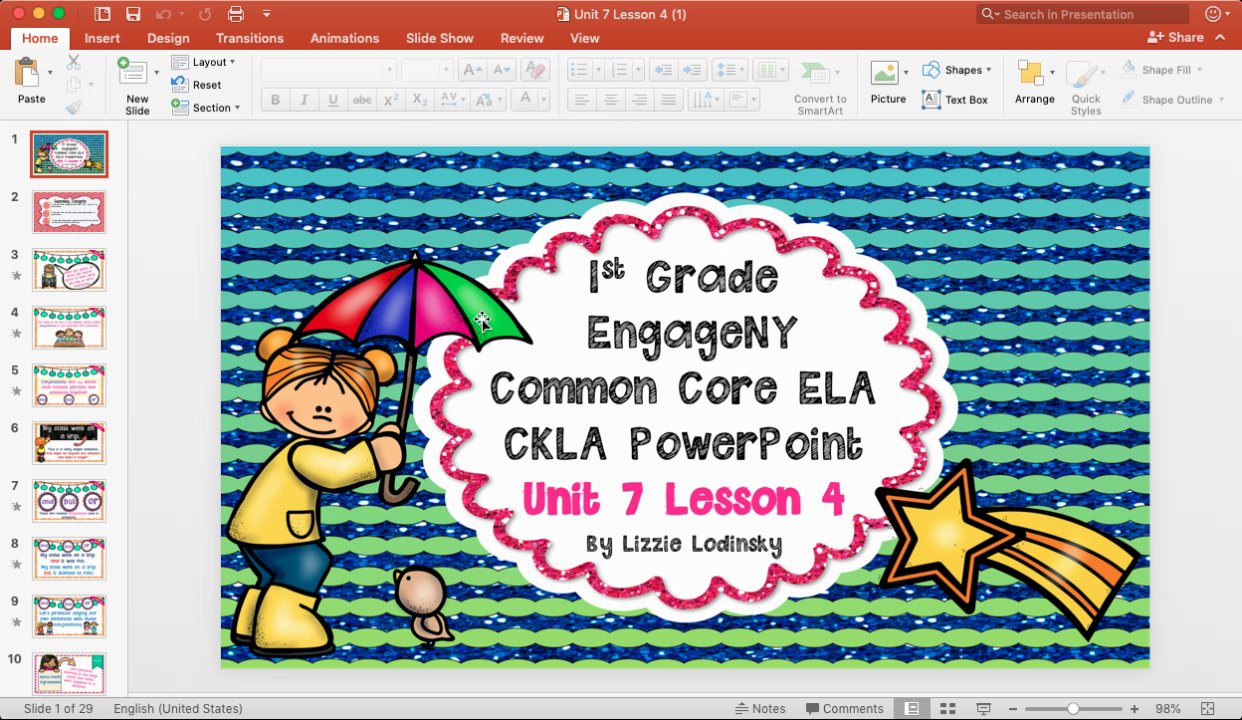Click the Subscript icon
1242x720 pixels.
[x=420, y=100]
